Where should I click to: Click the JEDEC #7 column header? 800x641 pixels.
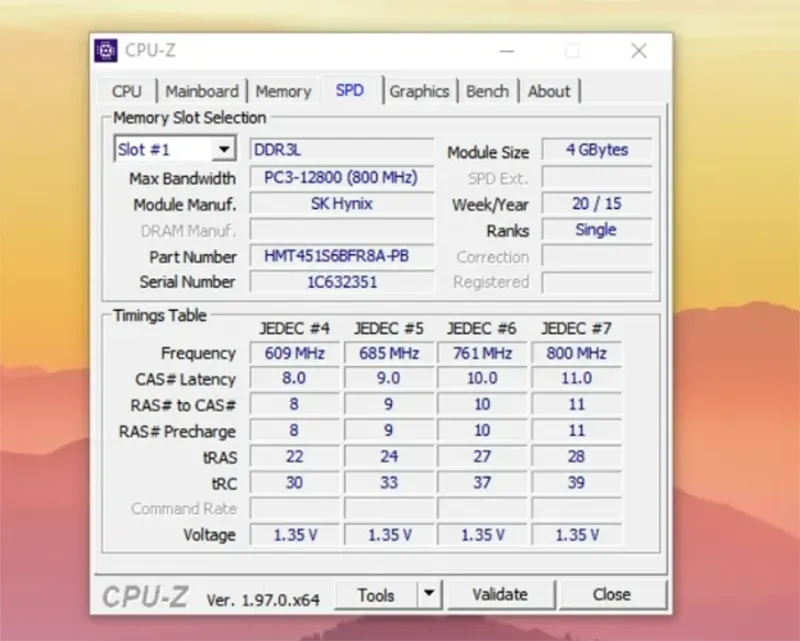(577, 329)
